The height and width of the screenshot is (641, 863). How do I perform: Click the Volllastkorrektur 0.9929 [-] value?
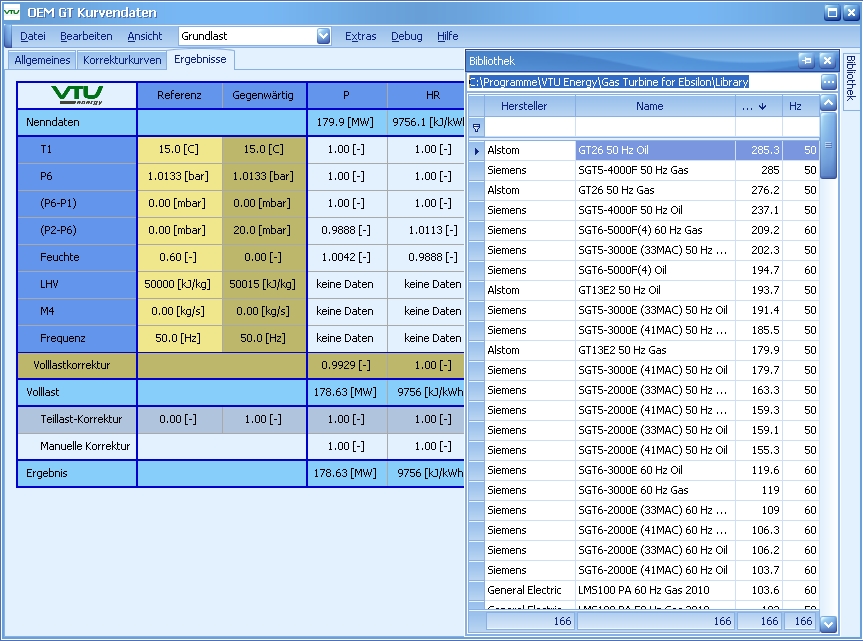click(347, 365)
